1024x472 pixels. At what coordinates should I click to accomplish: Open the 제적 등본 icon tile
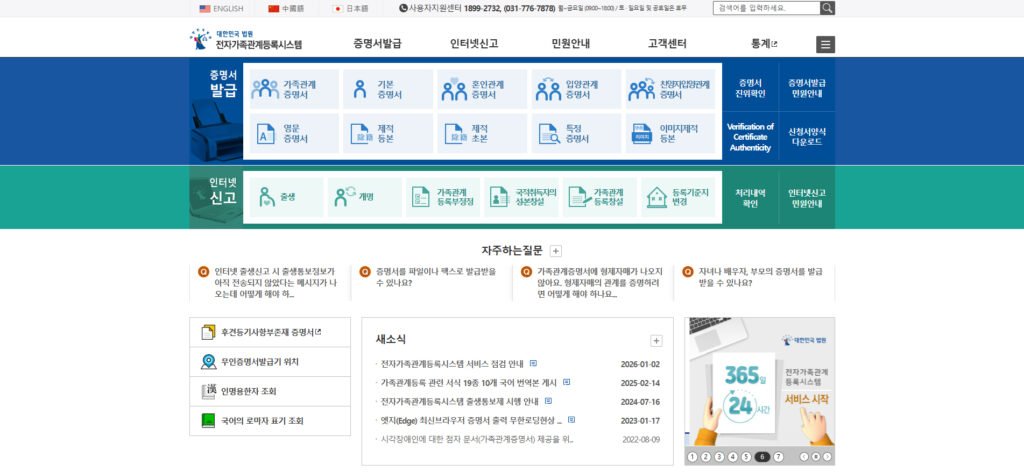[x=388, y=134]
